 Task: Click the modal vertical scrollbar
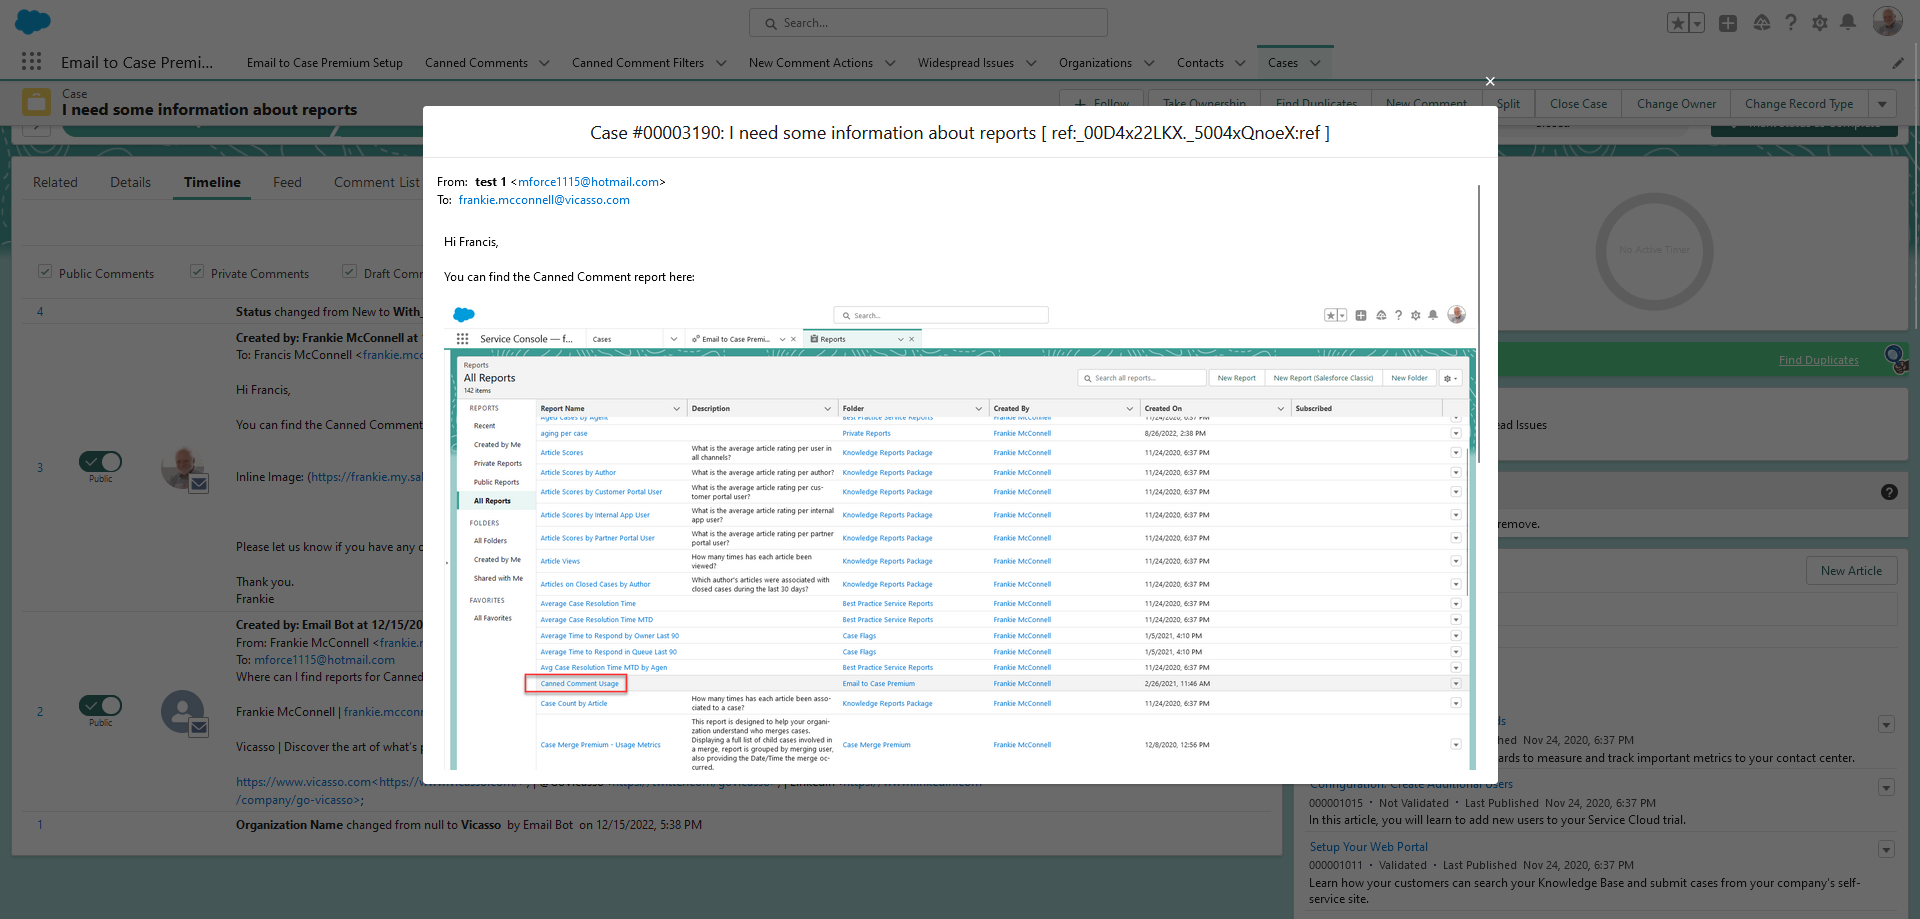pos(1479,323)
